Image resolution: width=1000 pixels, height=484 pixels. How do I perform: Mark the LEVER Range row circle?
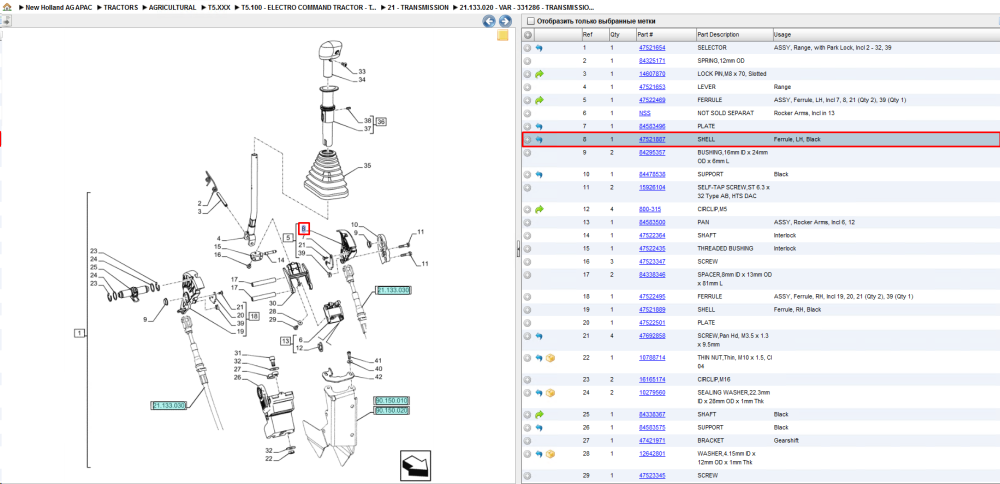tap(527, 87)
